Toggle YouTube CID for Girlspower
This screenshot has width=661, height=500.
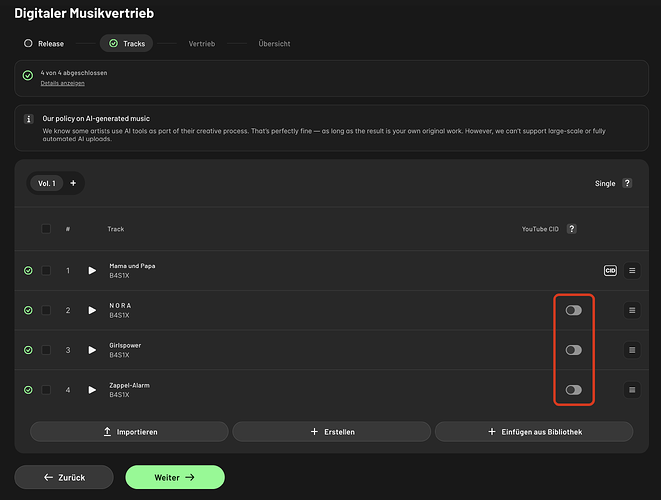(574, 350)
